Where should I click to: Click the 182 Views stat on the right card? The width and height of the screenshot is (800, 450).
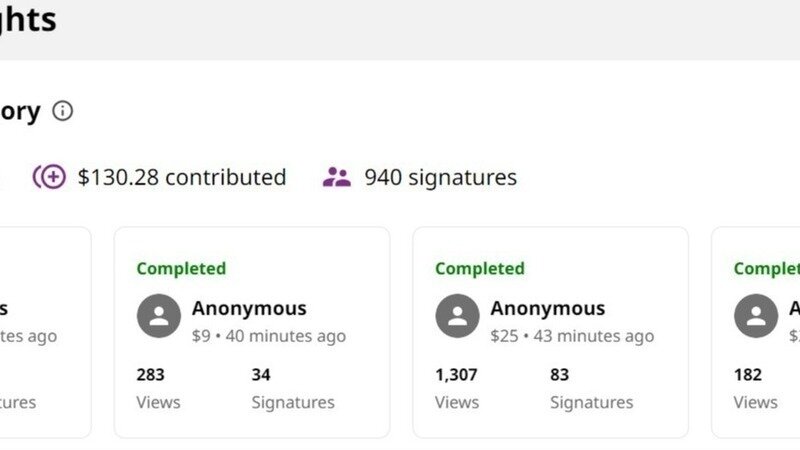click(x=755, y=388)
